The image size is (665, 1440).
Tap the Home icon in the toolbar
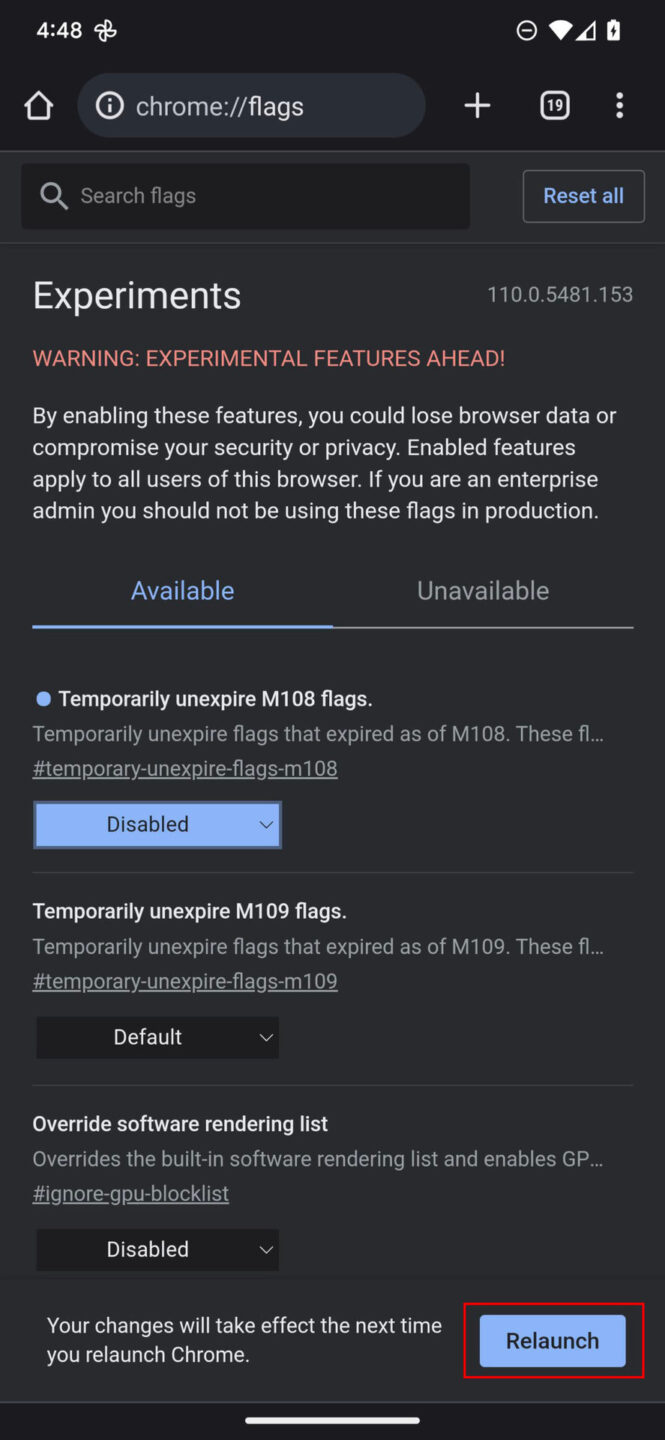[x=38, y=105]
